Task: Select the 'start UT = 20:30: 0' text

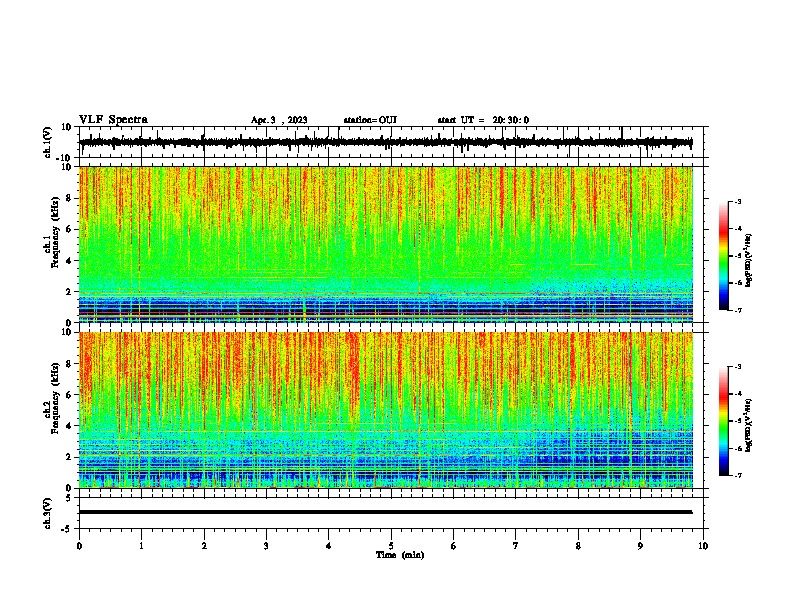Action: [483, 120]
